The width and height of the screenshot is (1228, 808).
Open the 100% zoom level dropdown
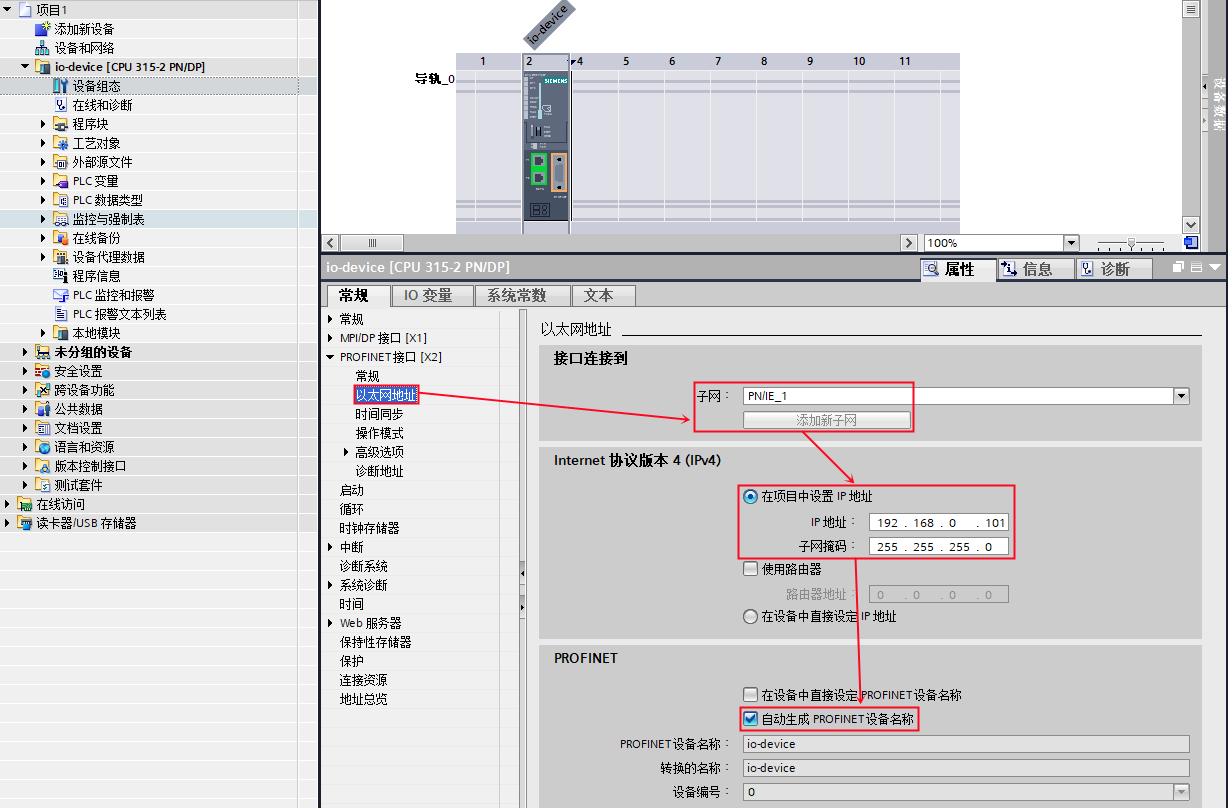pos(1071,243)
